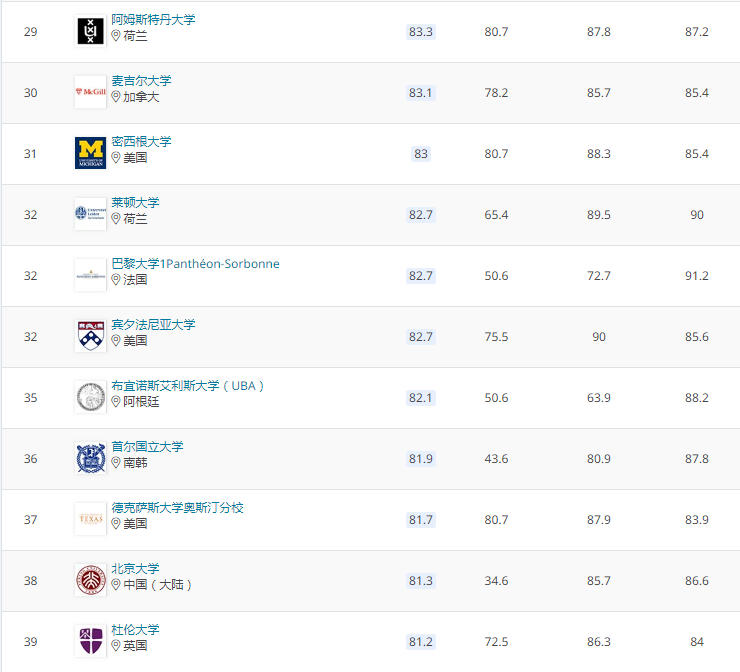Open the 北京大学 link

coord(135,569)
